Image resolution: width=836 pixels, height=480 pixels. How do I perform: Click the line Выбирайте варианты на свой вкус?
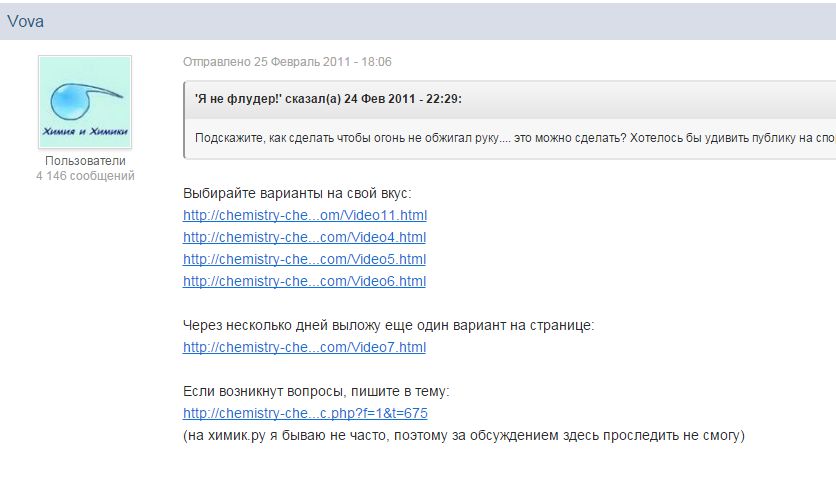(x=297, y=193)
